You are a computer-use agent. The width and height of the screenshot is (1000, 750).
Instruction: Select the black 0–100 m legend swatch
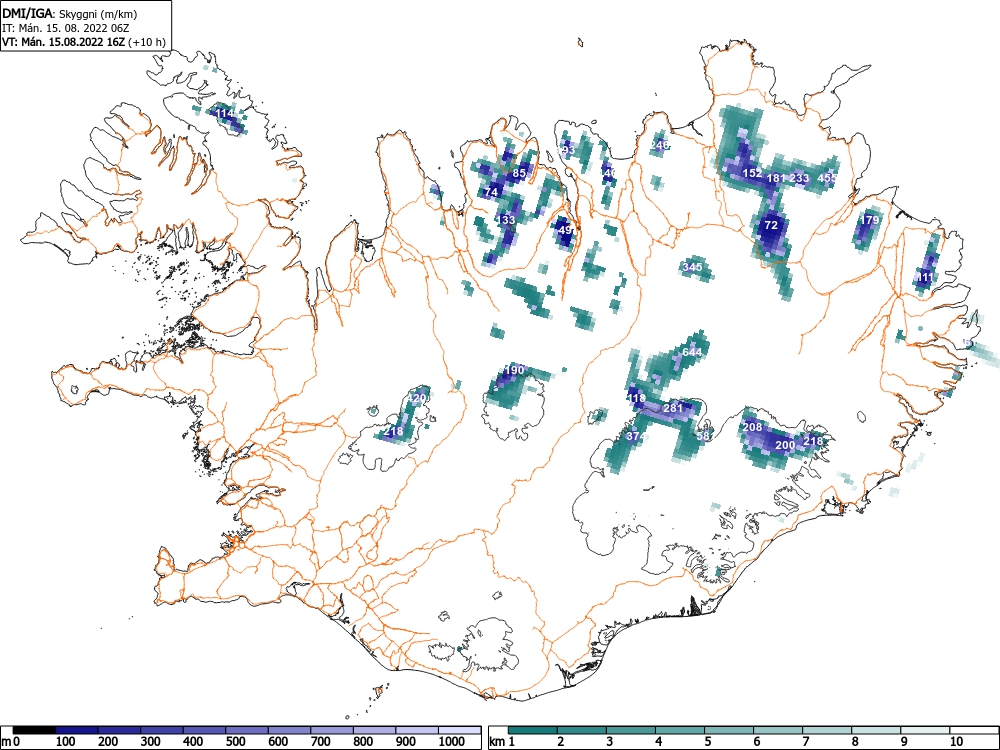click(34, 730)
